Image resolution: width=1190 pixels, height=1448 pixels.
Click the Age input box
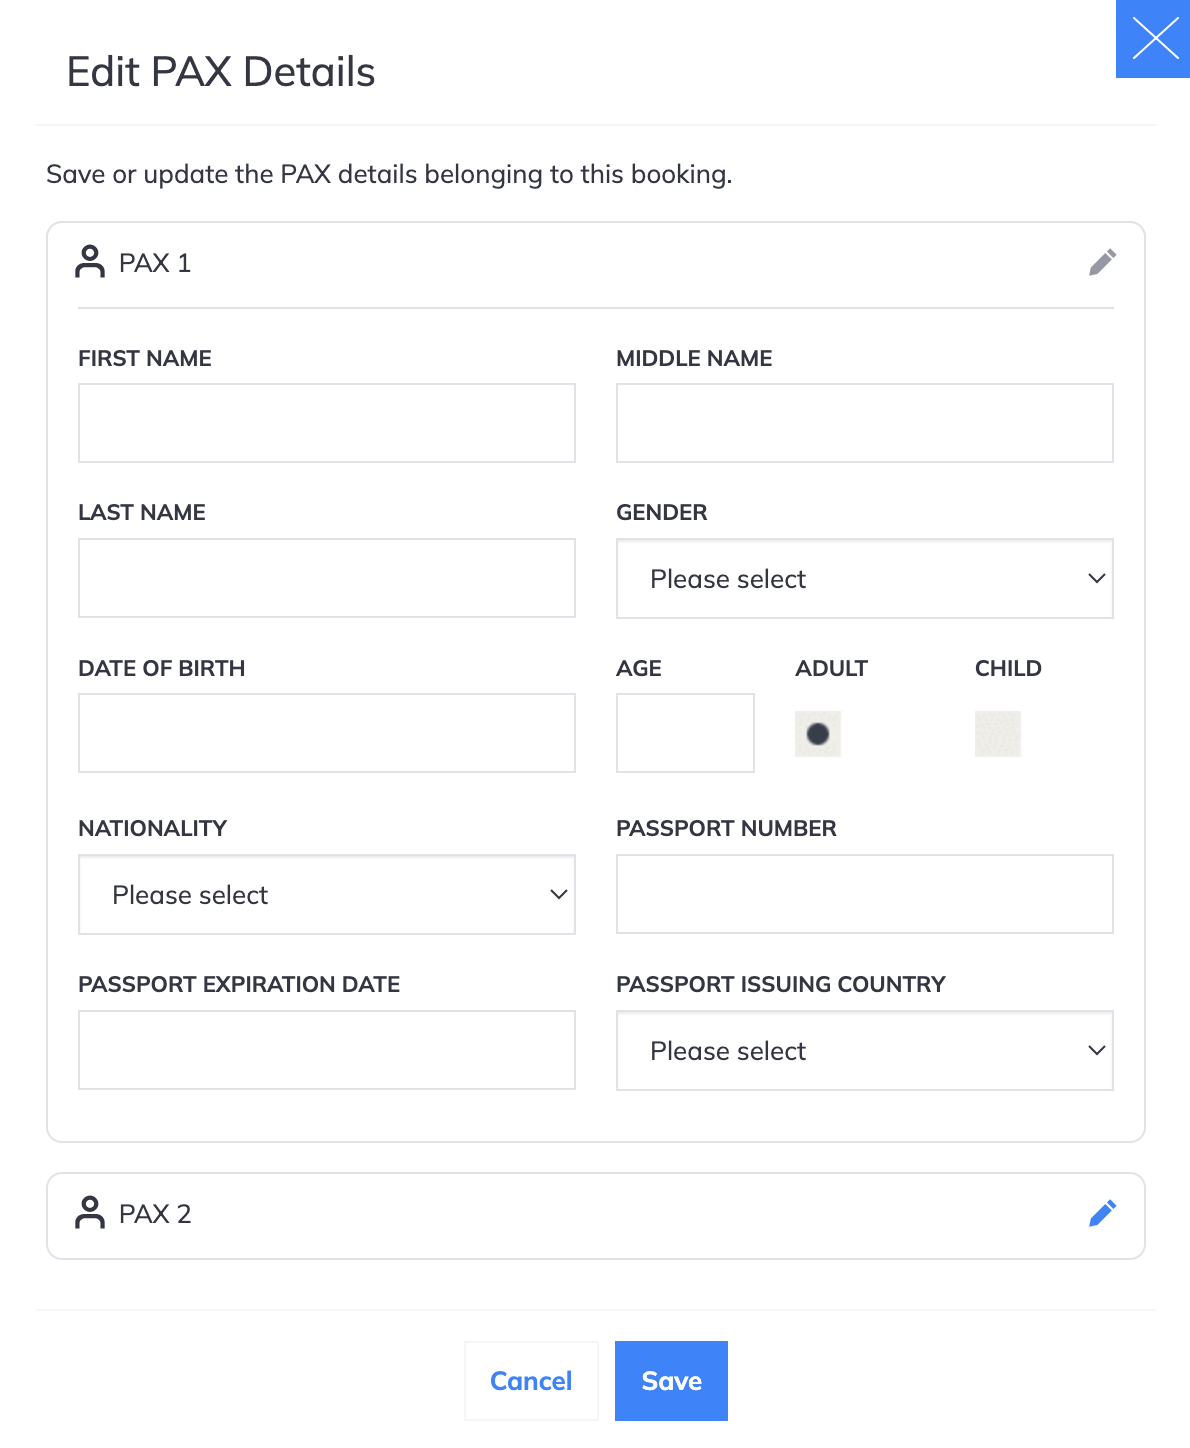pos(685,733)
